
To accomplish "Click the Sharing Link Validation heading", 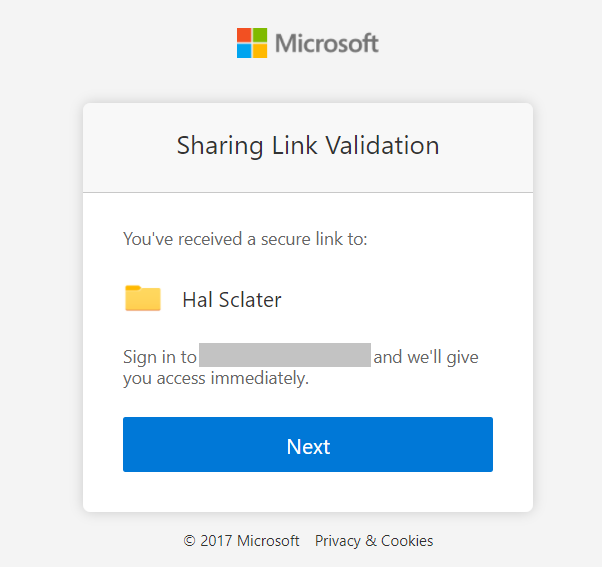I will coord(308,146).
